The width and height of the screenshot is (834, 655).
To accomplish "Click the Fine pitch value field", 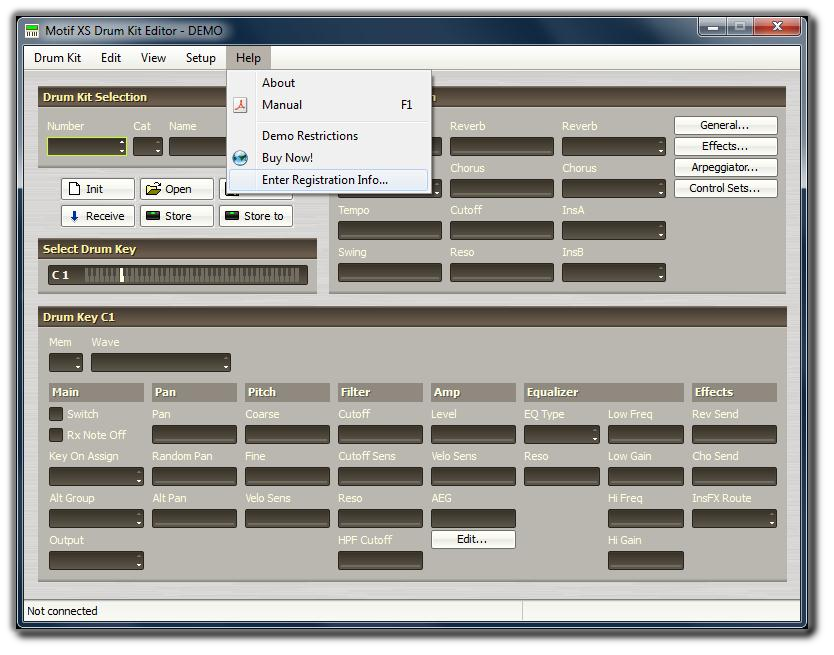I will (287, 477).
